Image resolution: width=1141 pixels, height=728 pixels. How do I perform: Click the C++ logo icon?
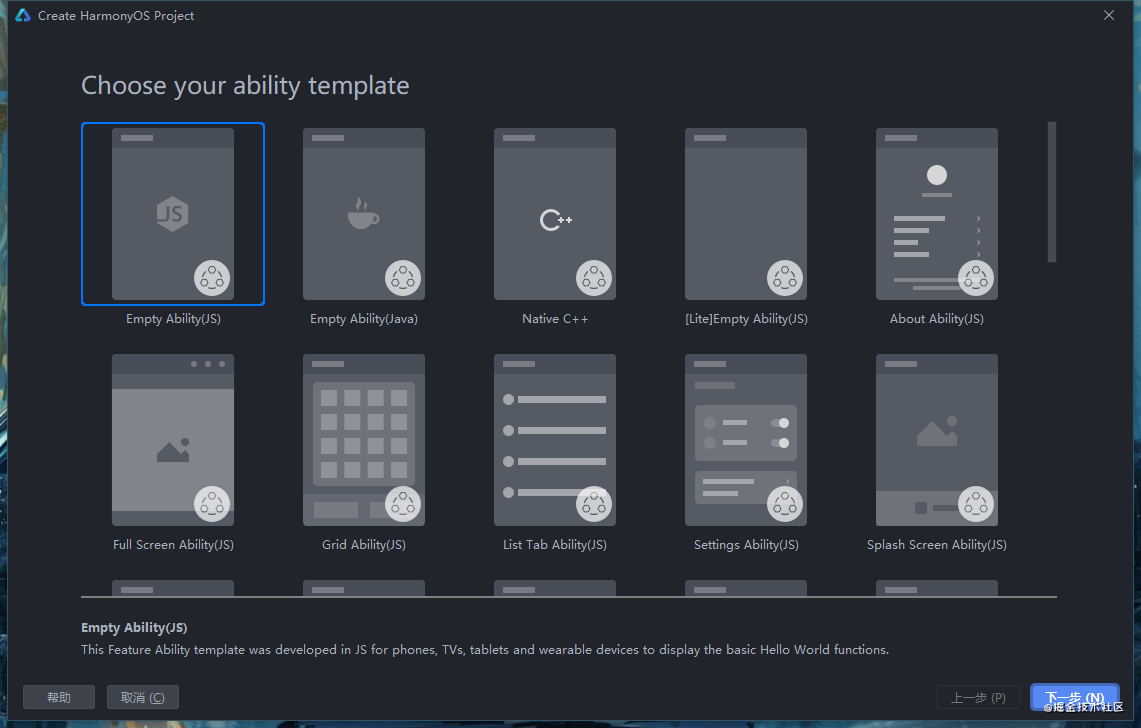(556, 220)
